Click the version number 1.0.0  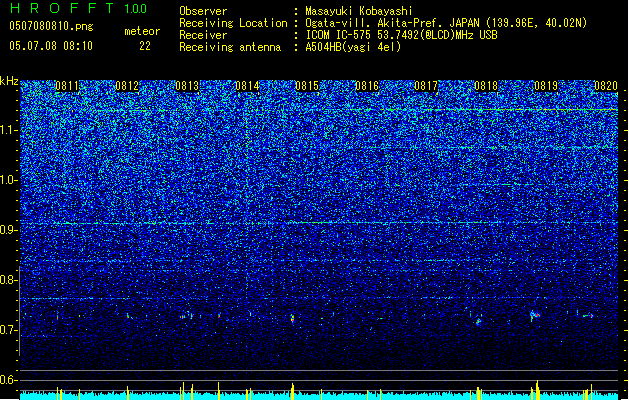click(135, 8)
